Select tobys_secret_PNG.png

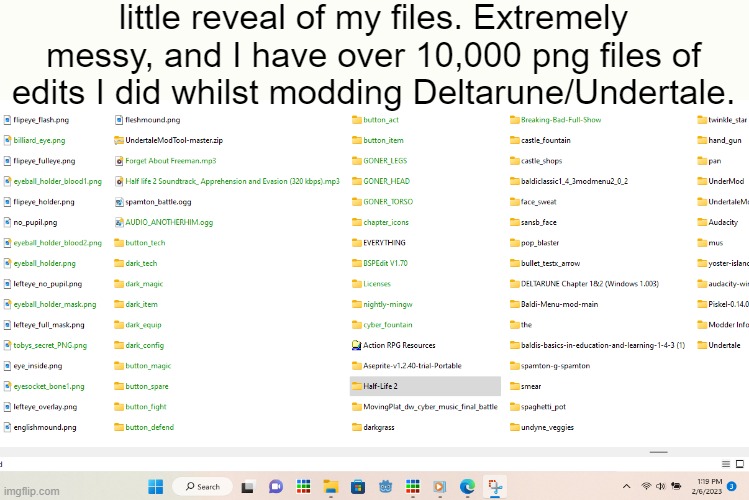tap(45, 345)
